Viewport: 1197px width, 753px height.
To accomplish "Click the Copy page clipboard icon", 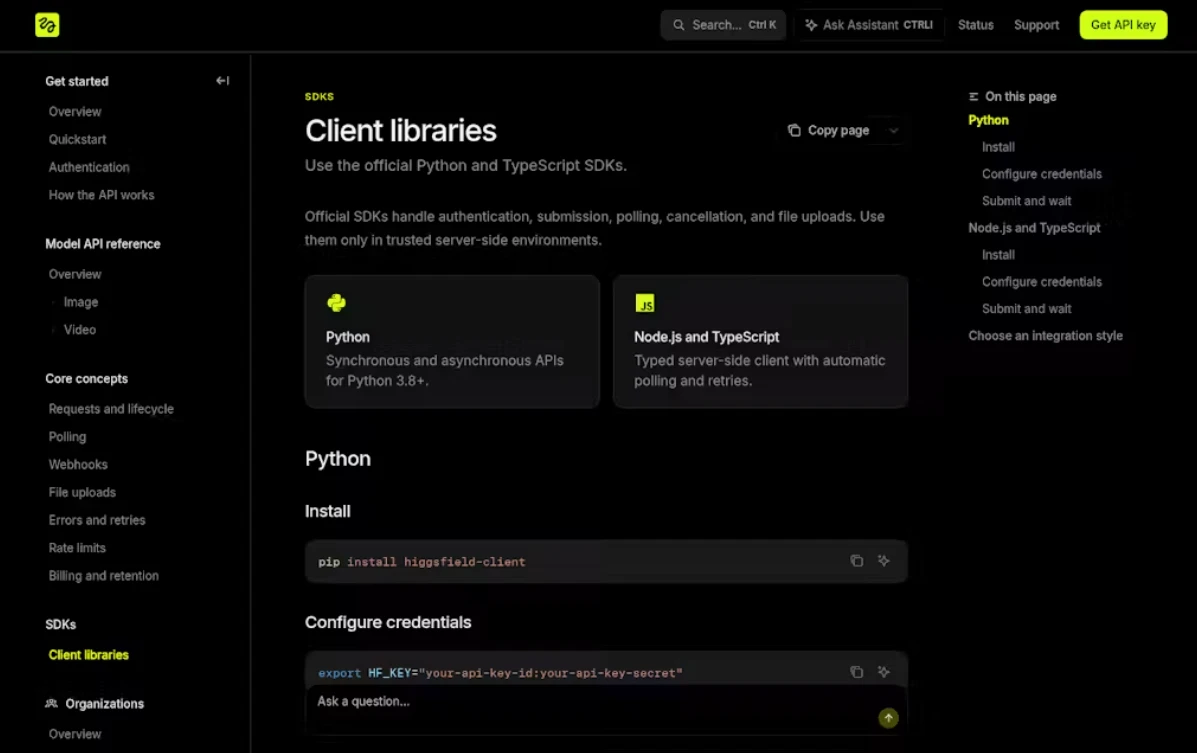I will point(794,131).
